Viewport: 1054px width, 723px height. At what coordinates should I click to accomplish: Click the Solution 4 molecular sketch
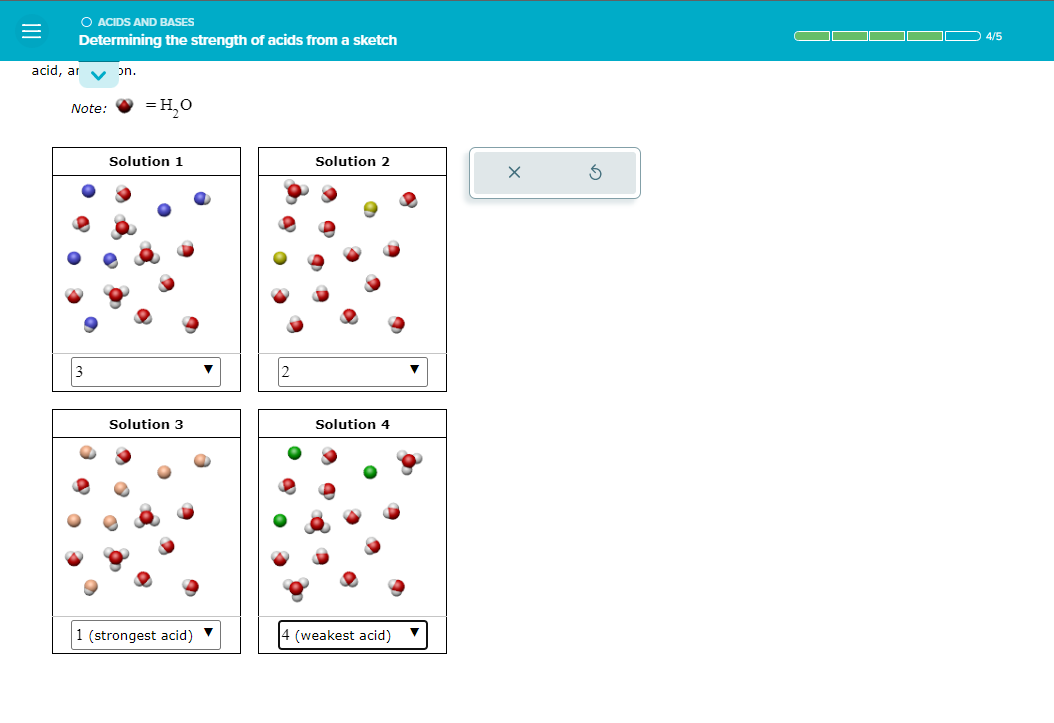pyautogui.click(x=352, y=527)
